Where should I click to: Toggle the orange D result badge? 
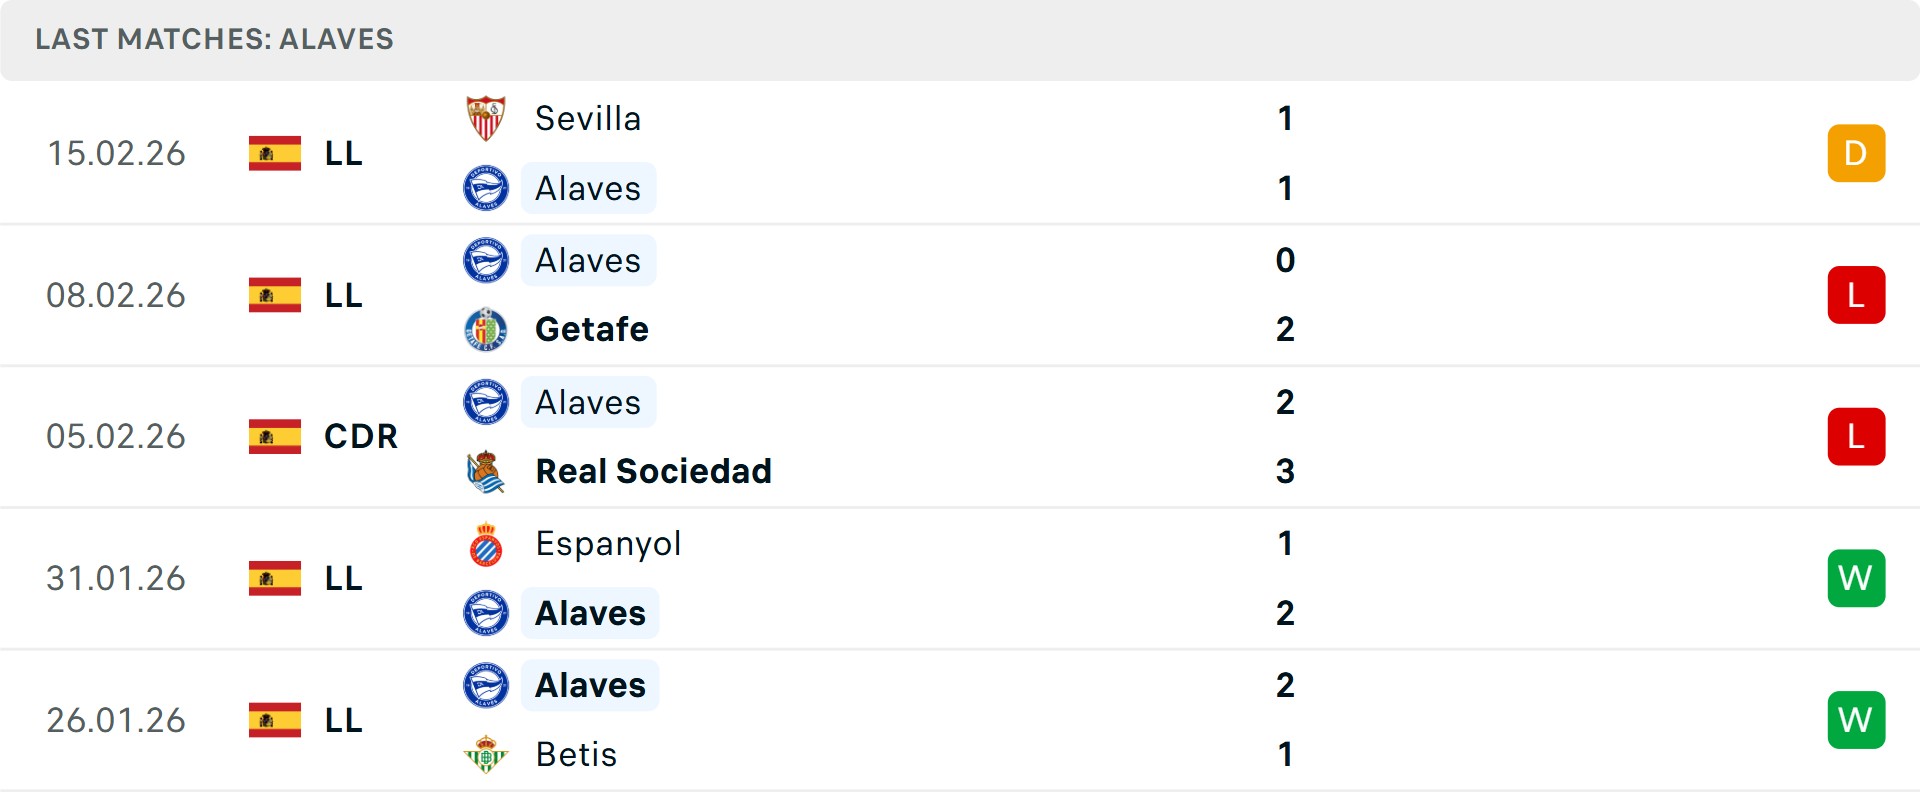pos(1856,153)
